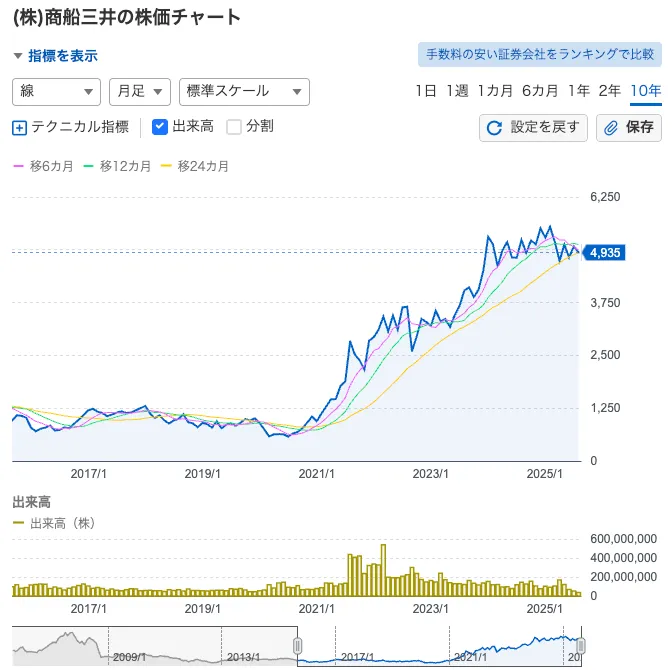Expand the 指標を表示 disclosure triangle
Image resolution: width=672 pixels, height=670 pixels.
click(x=18, y=56)
